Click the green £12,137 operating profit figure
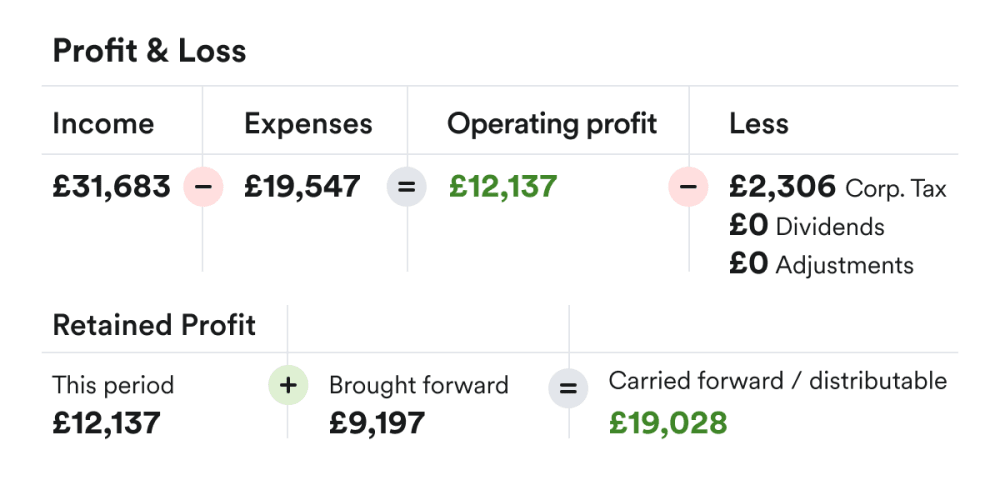The height and width of the screenshot is (500, 1000). (x=503, y=187)
